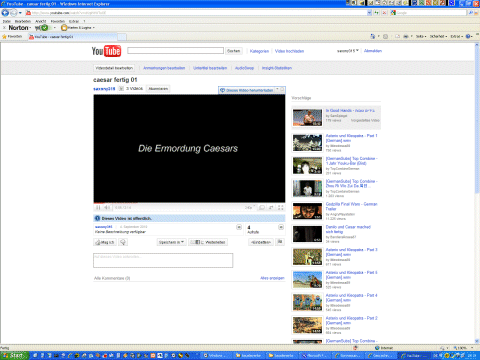Click the new tab button

pos(122,37)
